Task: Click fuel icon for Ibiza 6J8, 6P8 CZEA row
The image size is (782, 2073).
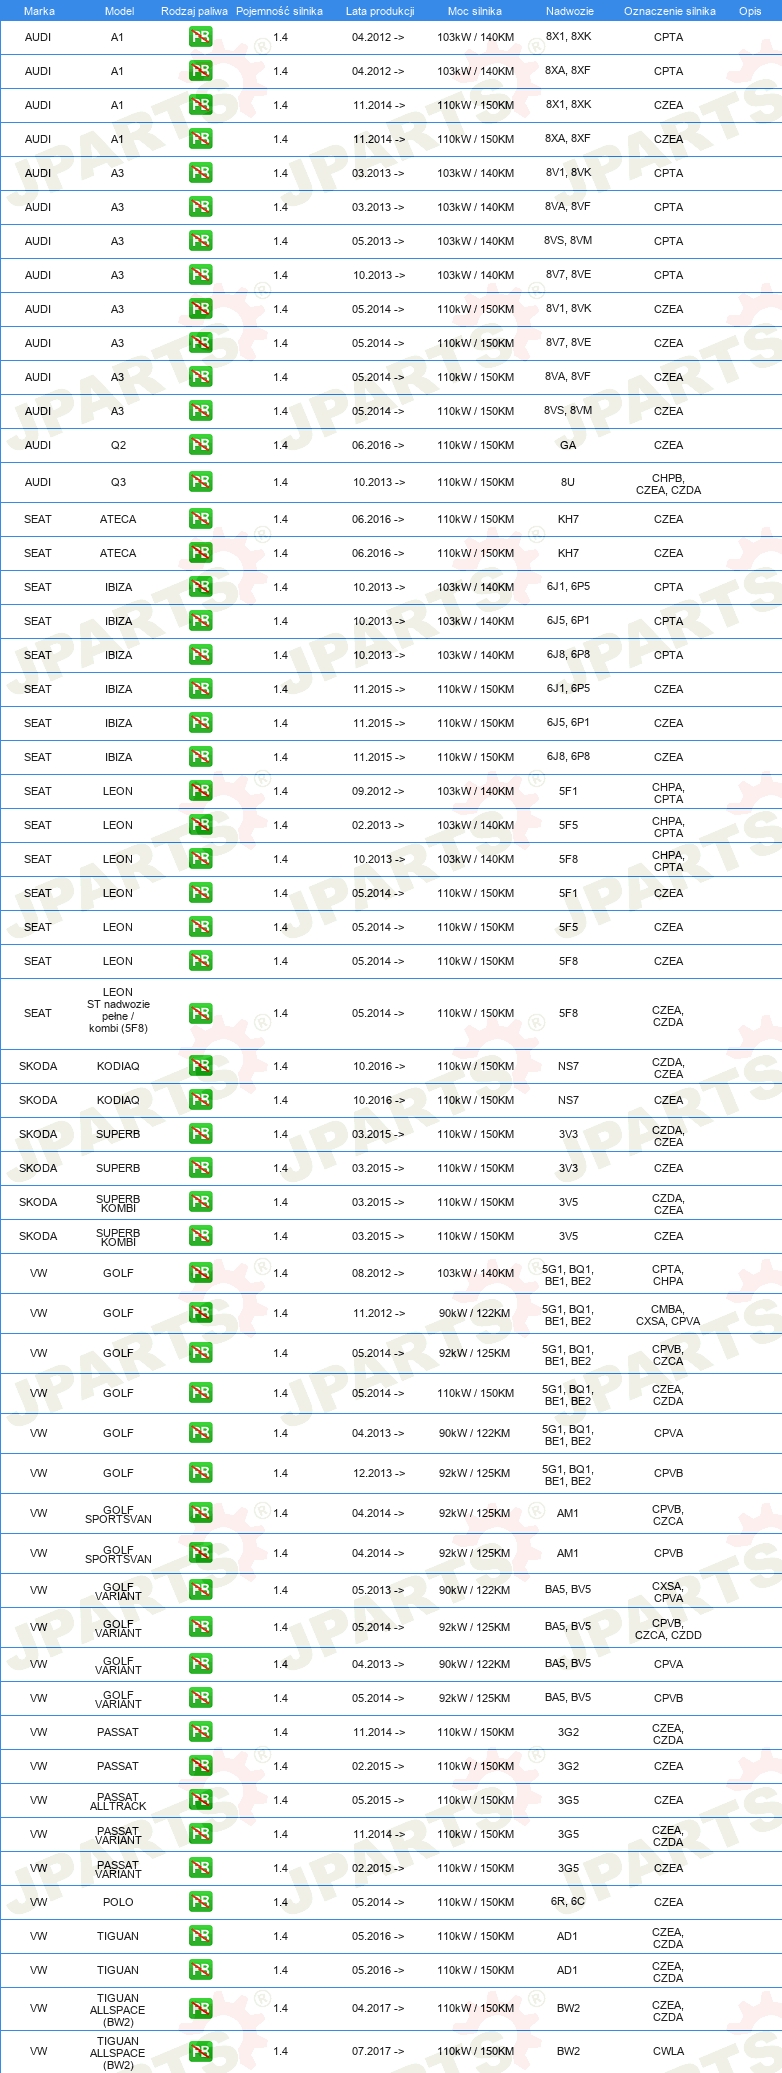Action: tap(200, 757)
